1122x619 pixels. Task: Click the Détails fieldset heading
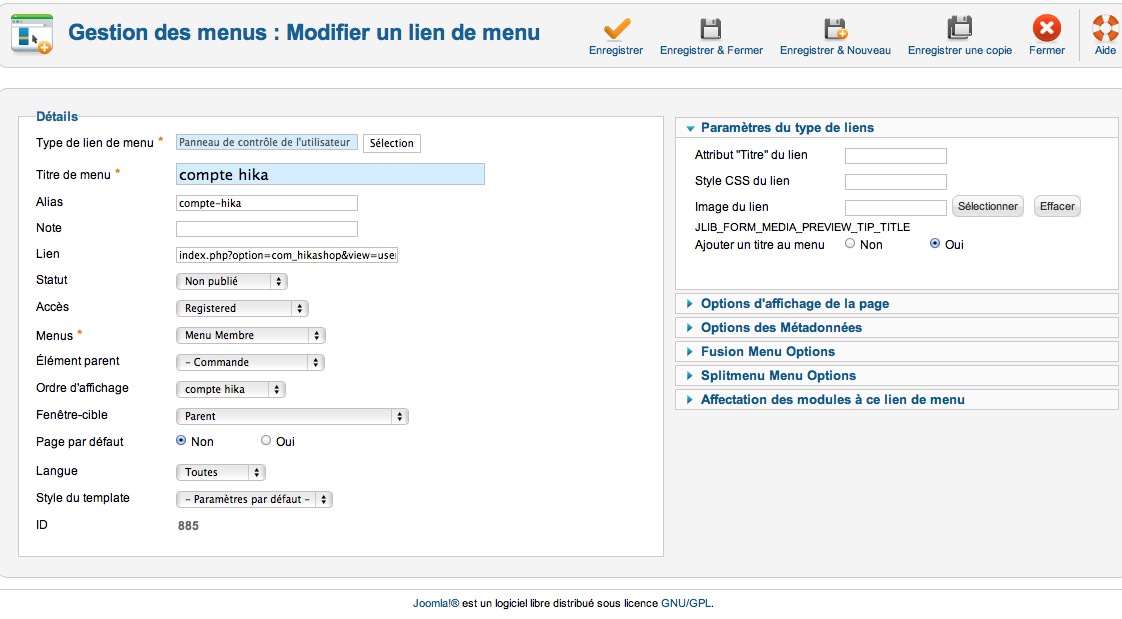[x=57, y=117]
